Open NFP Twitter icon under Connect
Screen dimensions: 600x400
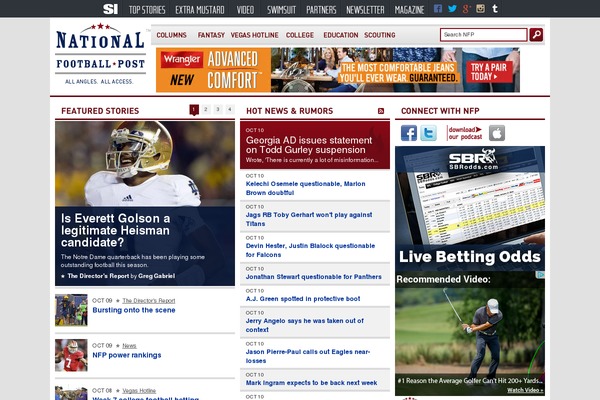pos(428,133)
